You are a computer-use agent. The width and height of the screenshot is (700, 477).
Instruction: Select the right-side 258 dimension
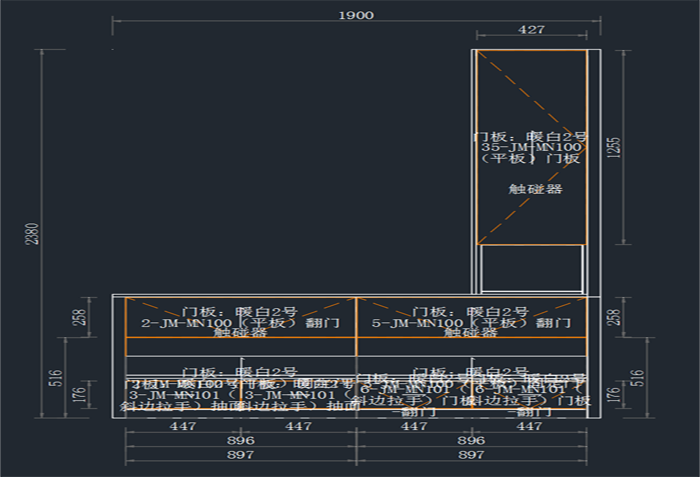tap(613, 316)
